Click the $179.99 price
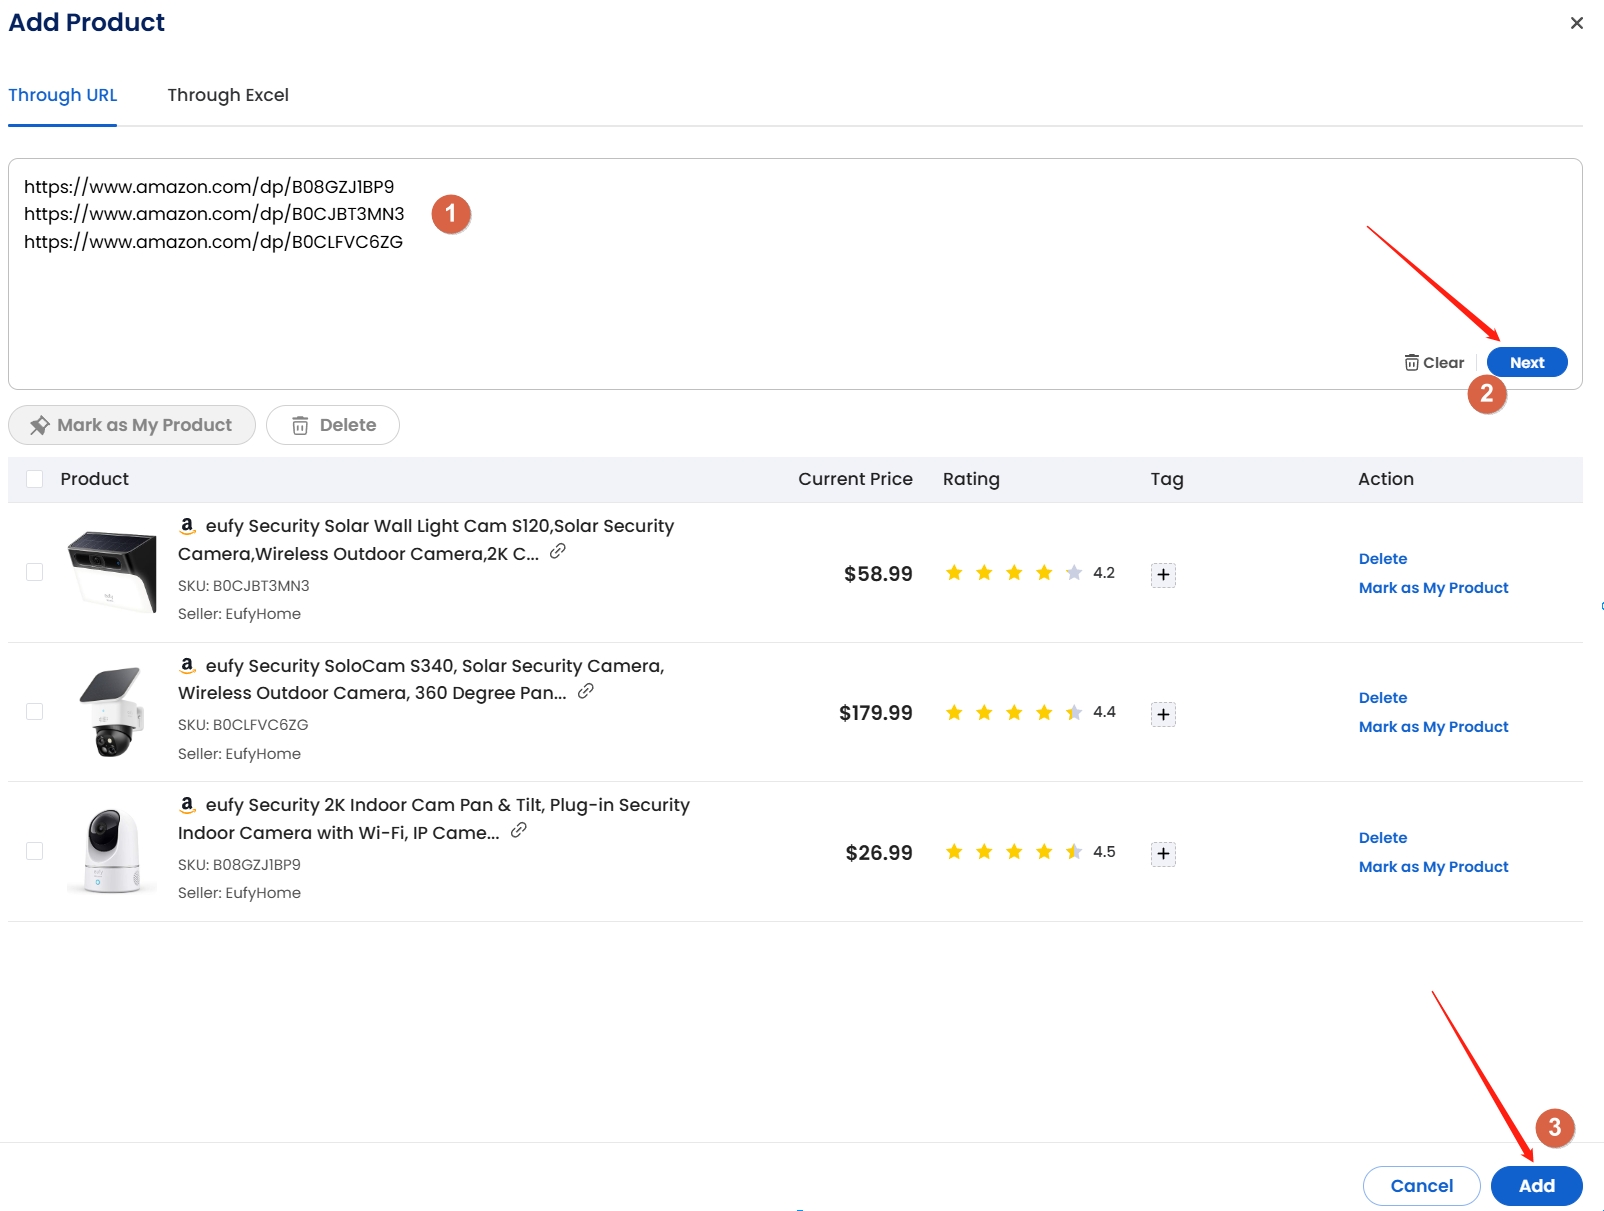 pos(875,713)
